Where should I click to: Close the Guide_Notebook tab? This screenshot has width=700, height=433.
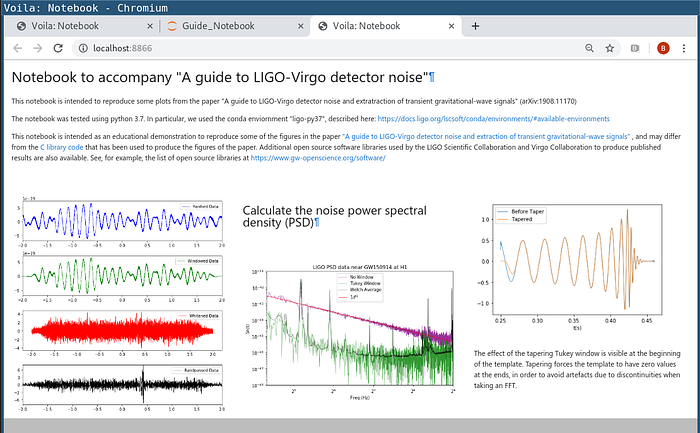[301, 26]
